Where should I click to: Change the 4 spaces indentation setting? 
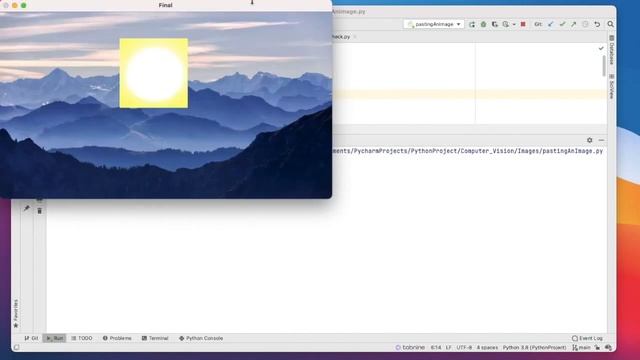[487, 347]
